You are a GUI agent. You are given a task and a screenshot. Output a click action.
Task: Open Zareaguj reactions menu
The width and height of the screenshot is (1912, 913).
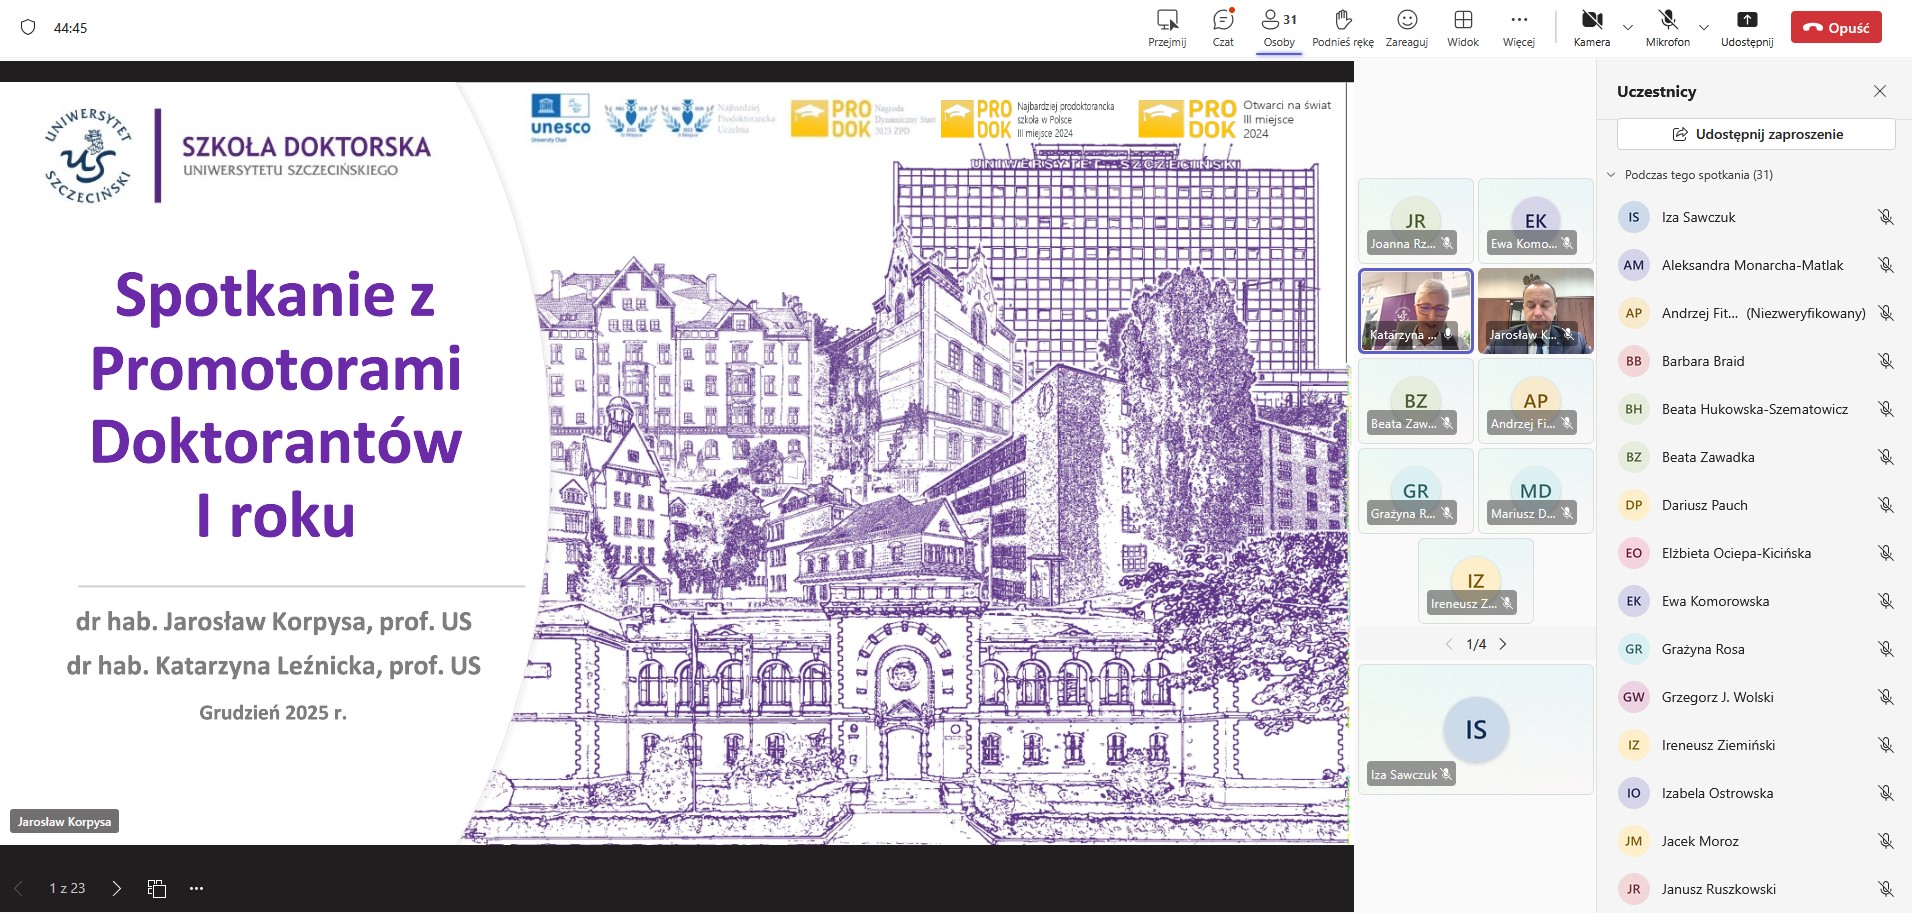click(x=1406, y=27)
